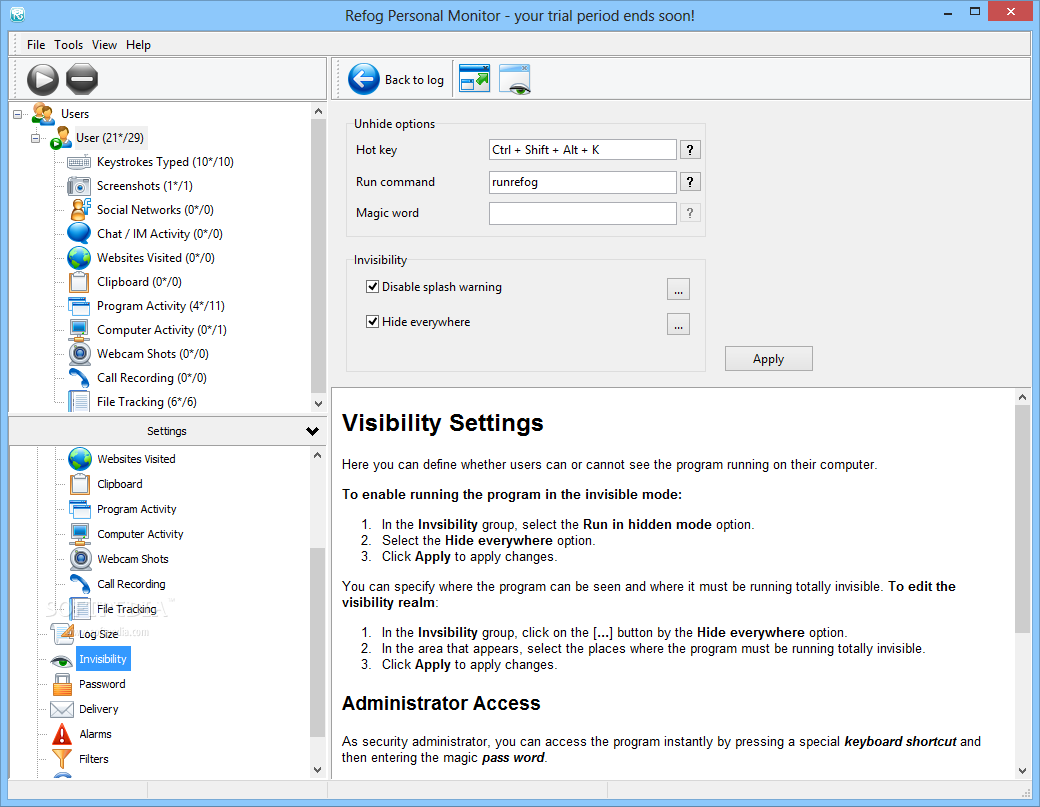The image size is (1040, 807).
Task: Select the Users group icon in tree
Action: point(43,114)
